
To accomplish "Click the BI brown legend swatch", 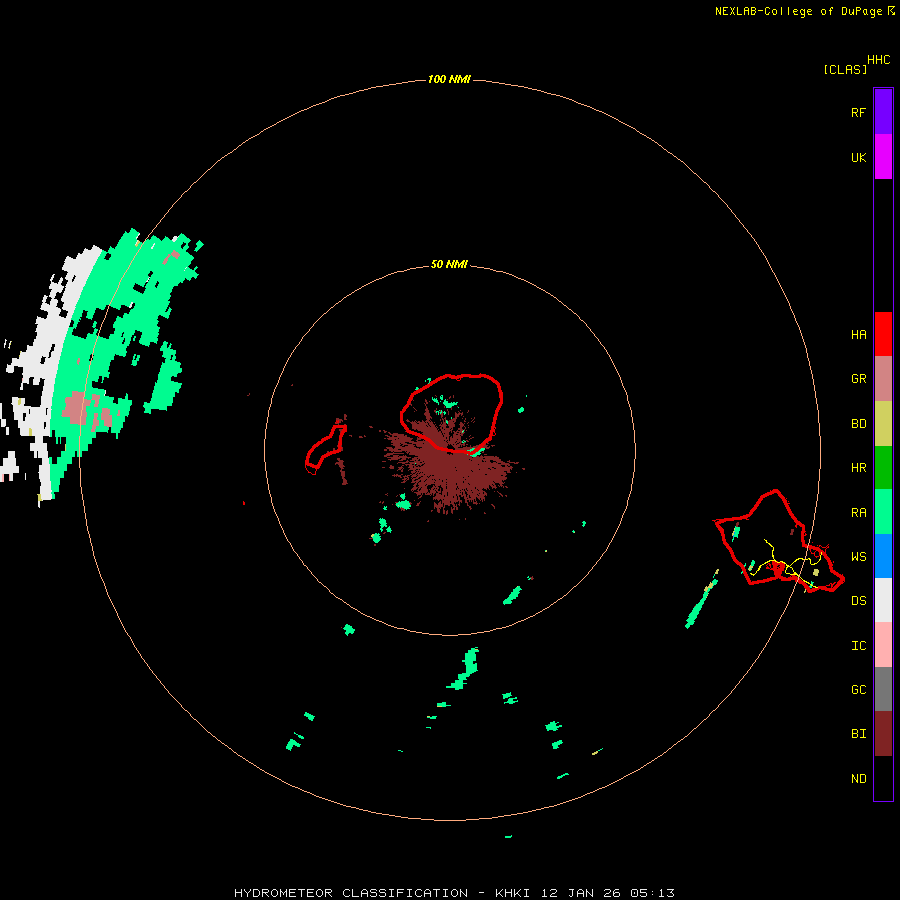I will pos(883,734).
